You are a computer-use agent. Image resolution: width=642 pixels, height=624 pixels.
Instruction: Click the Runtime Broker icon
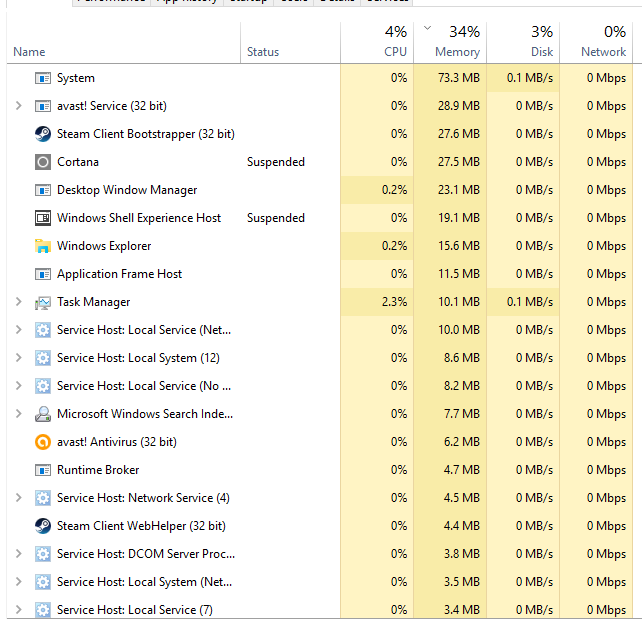pyautogui.click(x=43, y=470)
